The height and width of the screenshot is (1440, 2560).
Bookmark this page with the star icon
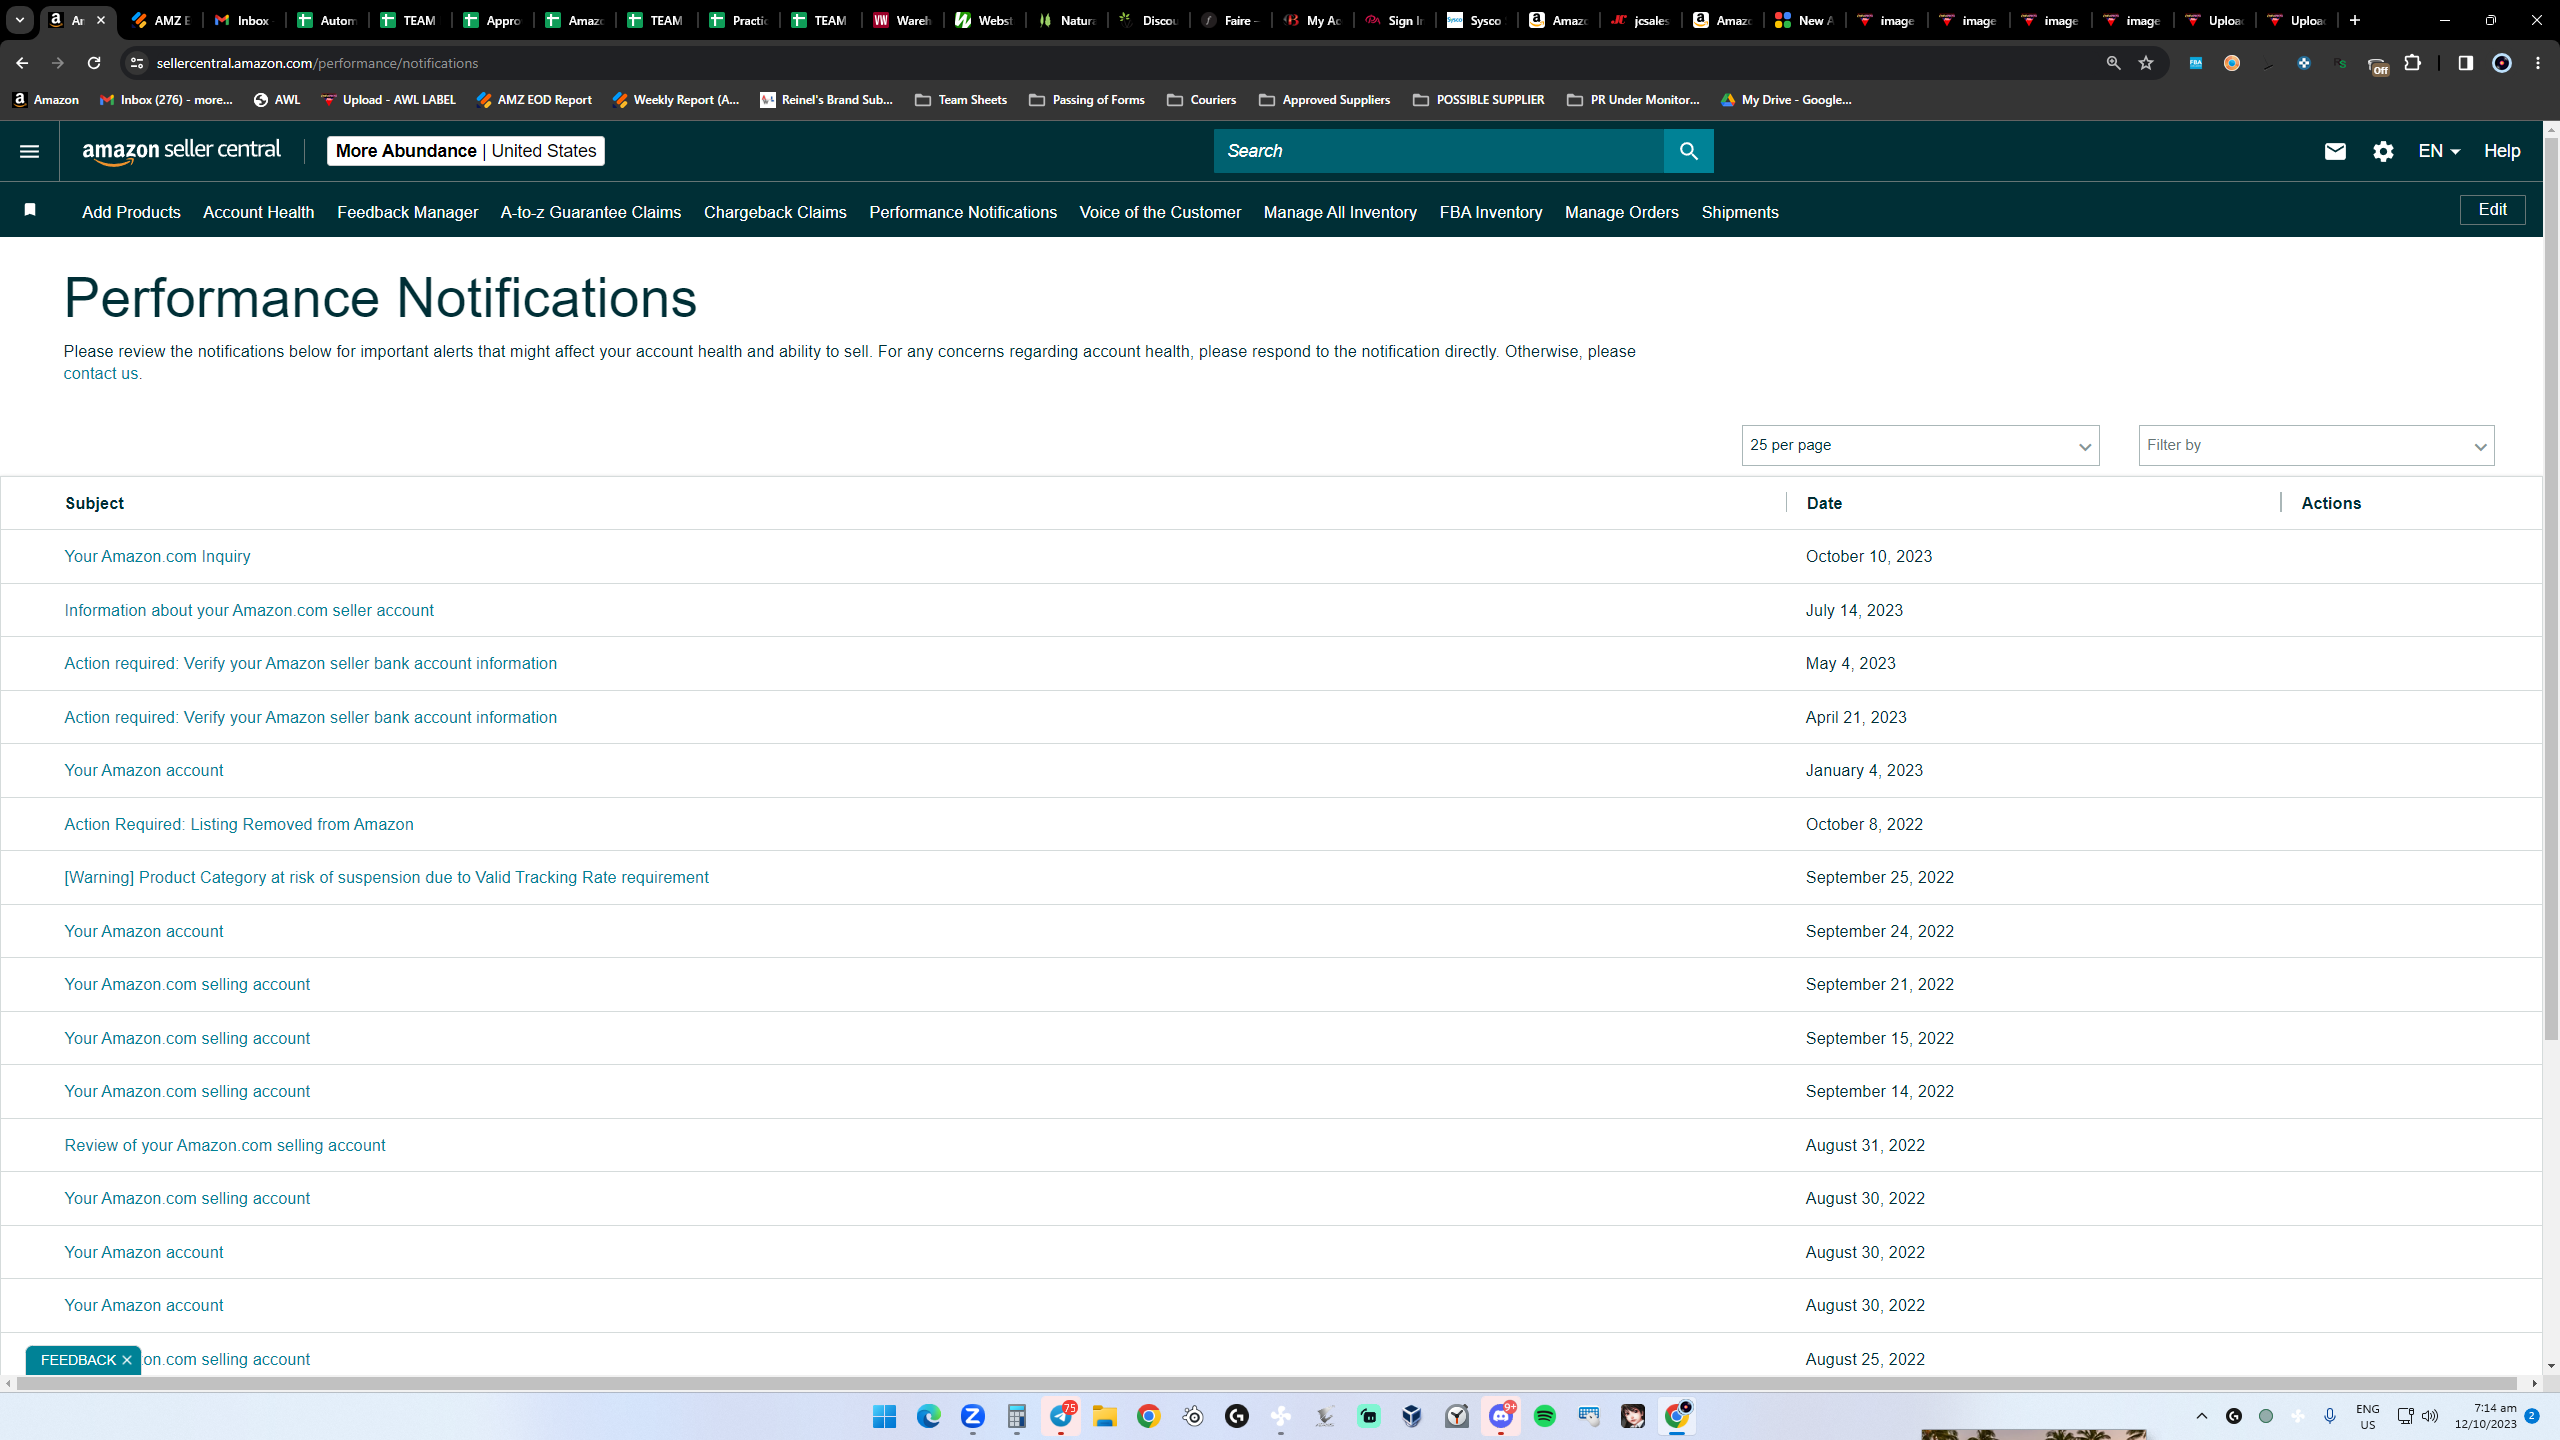pyautogui.click(x=2146, y=63)
